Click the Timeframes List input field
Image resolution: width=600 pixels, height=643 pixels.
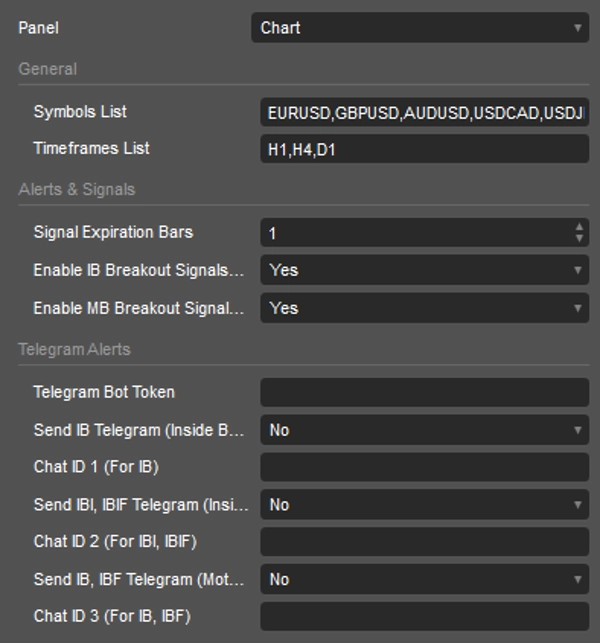click(x=424, y=149)
